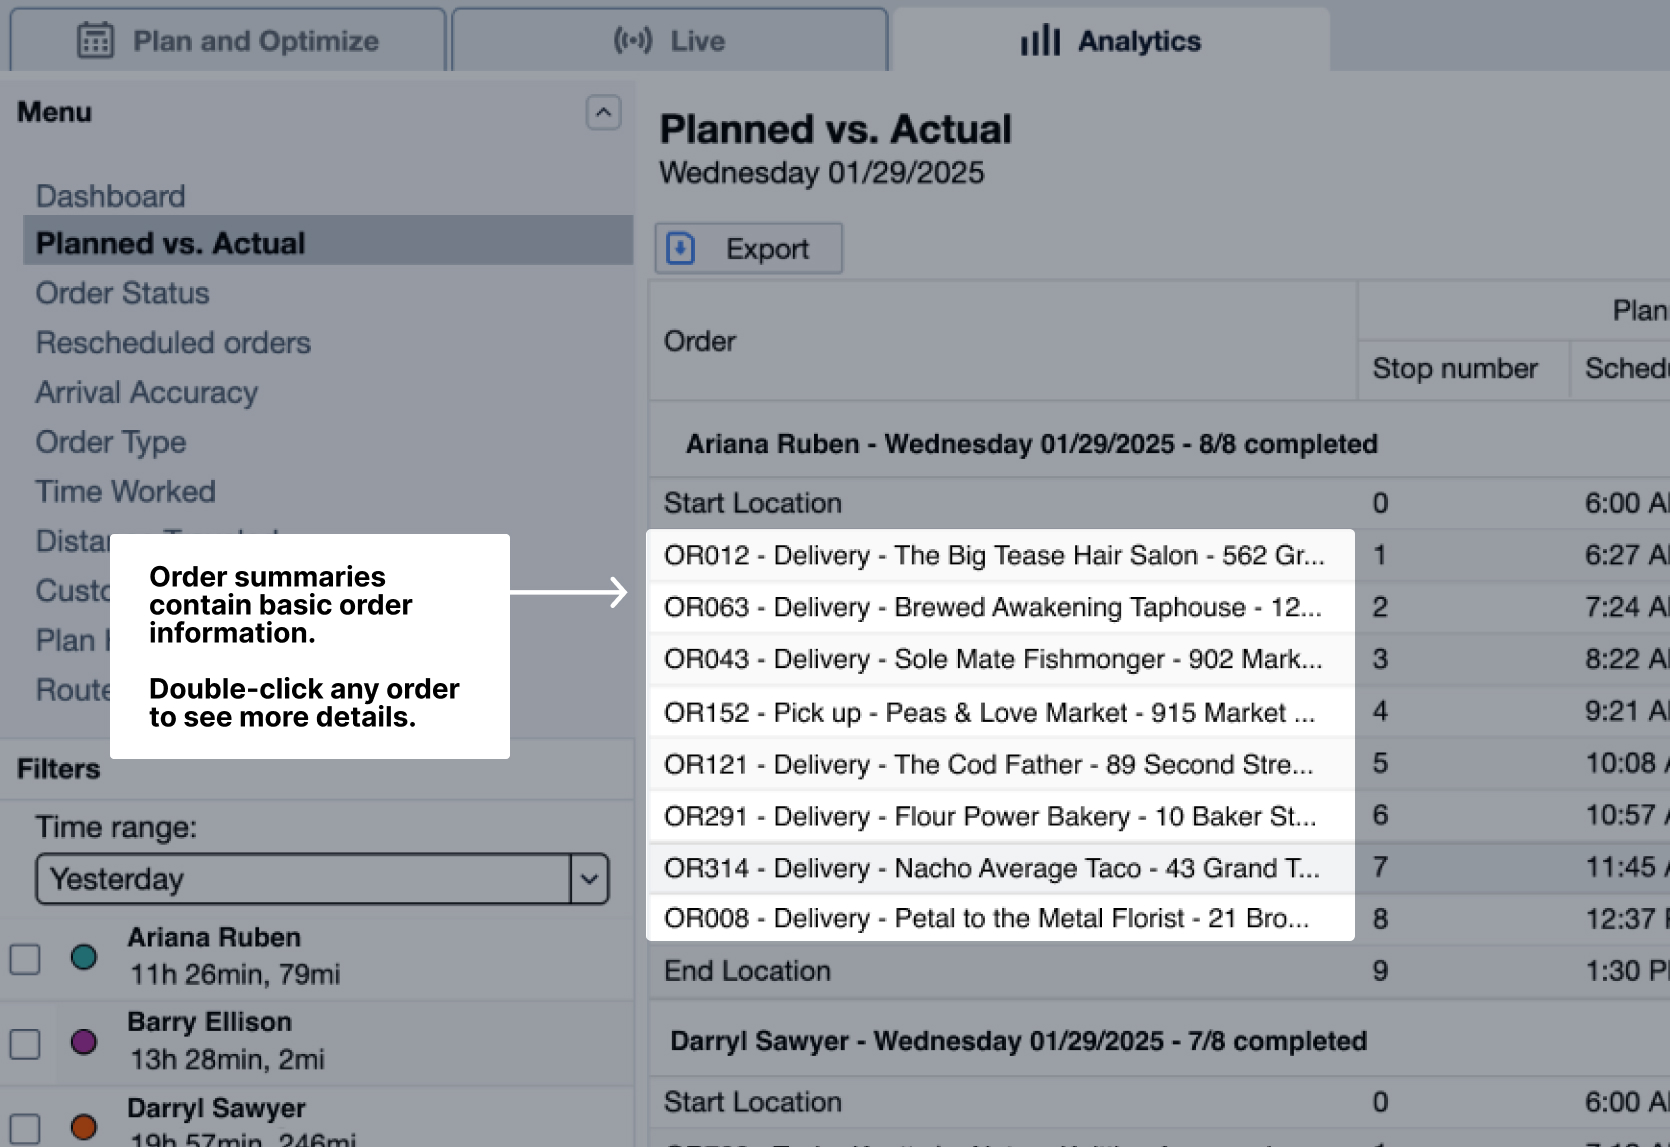1670x1147 pixels.
Task: Open Dashboard from the menu
Action: click(110, 196)
